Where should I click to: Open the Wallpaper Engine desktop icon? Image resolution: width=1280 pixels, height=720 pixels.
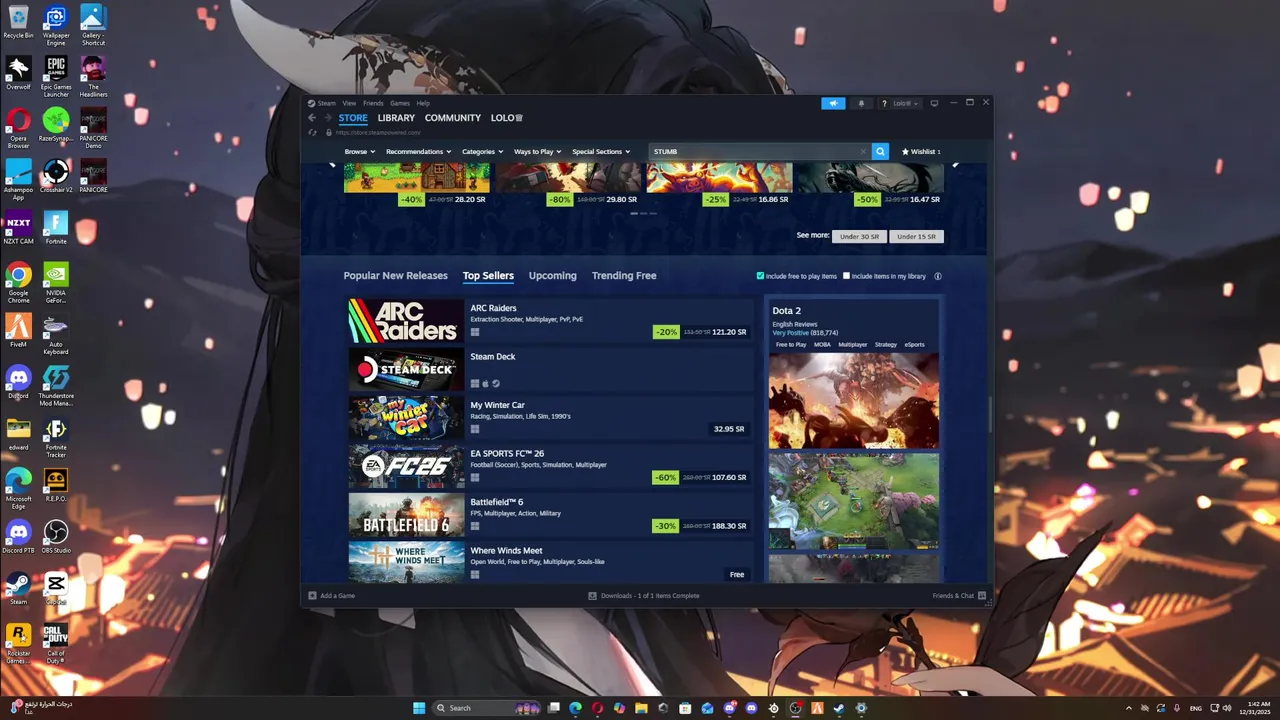pos(56,26)
